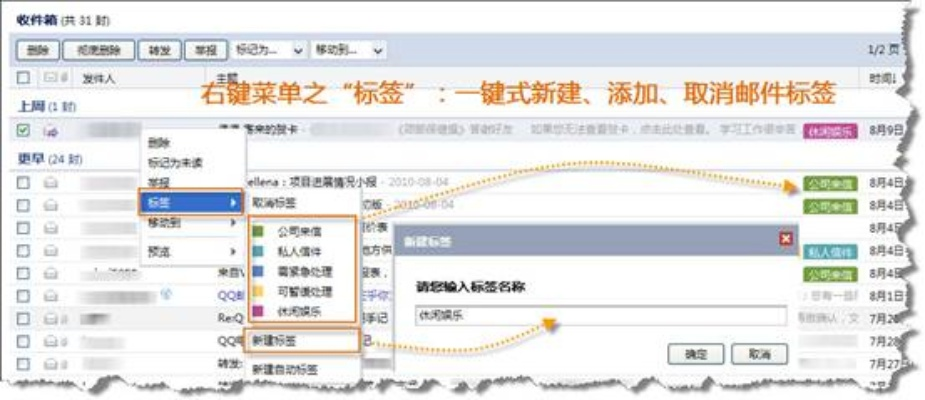925x400 pixels.
Task: Click magenta swatch for 休闲娱乐 in submenu
Action: pyautogui.click(x=258, y=312)
